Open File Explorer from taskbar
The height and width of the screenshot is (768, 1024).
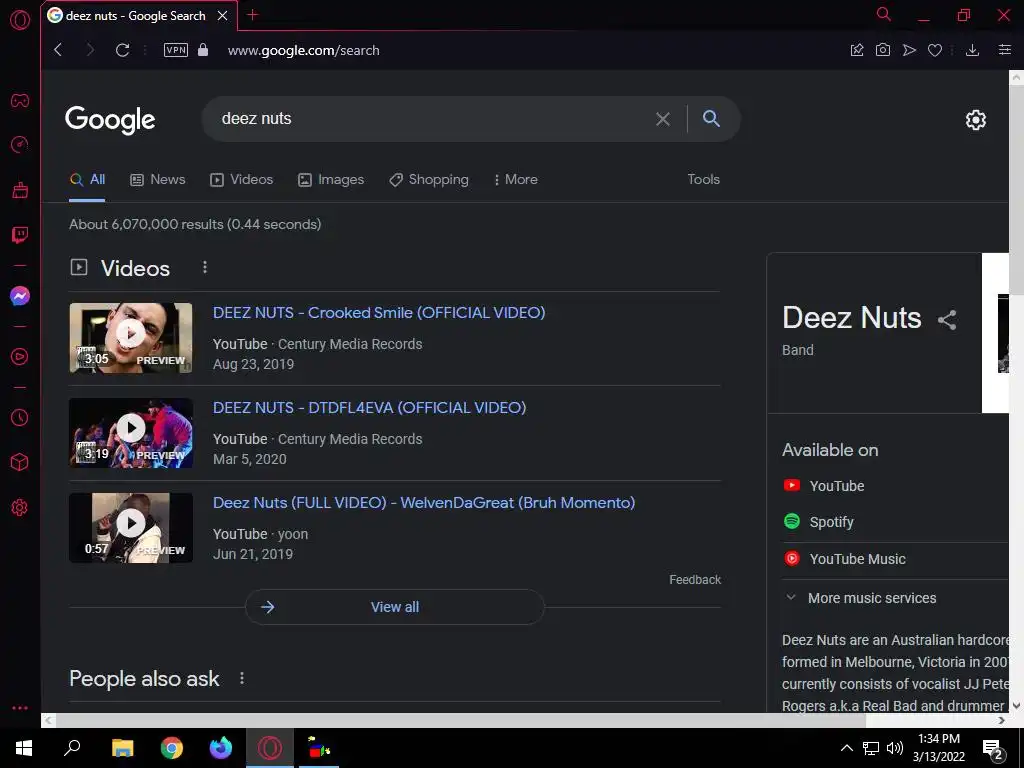[122, 748]
